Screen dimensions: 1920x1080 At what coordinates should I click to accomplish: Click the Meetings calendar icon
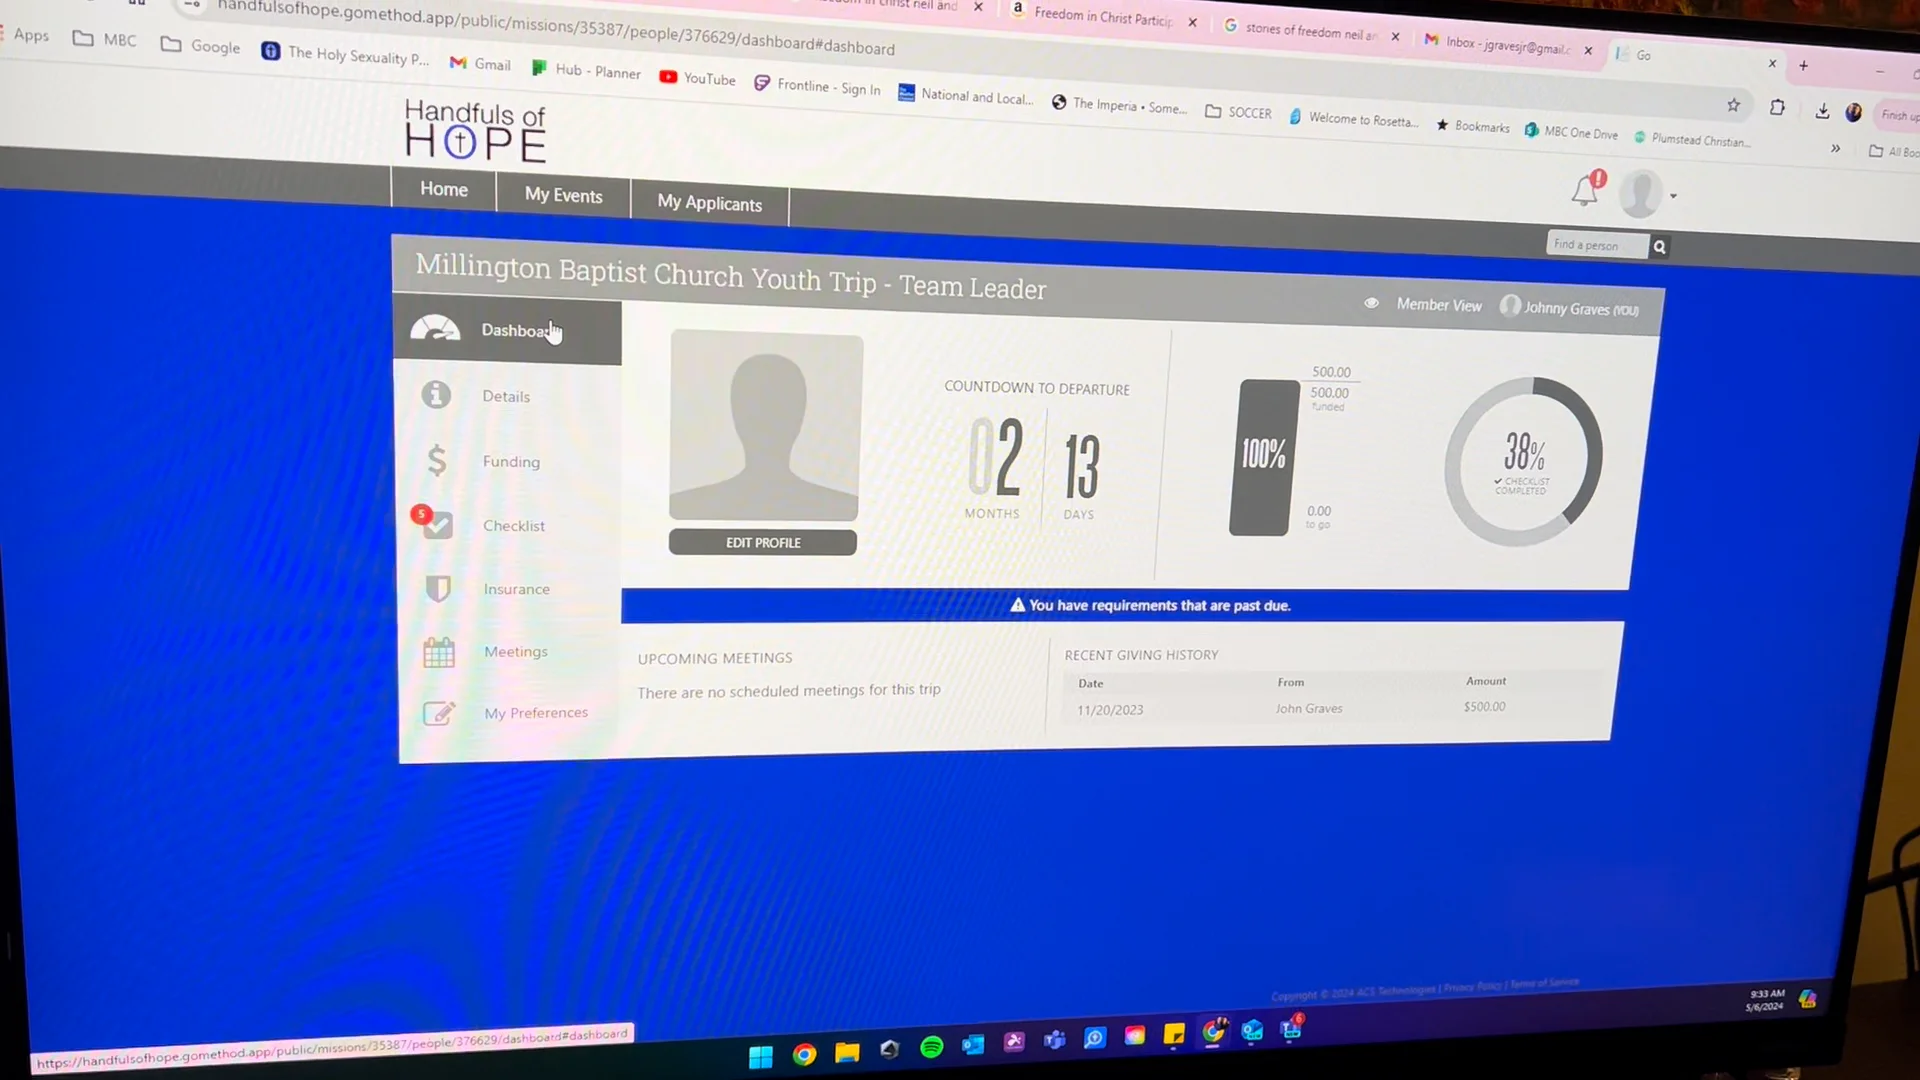coord(438,652)
